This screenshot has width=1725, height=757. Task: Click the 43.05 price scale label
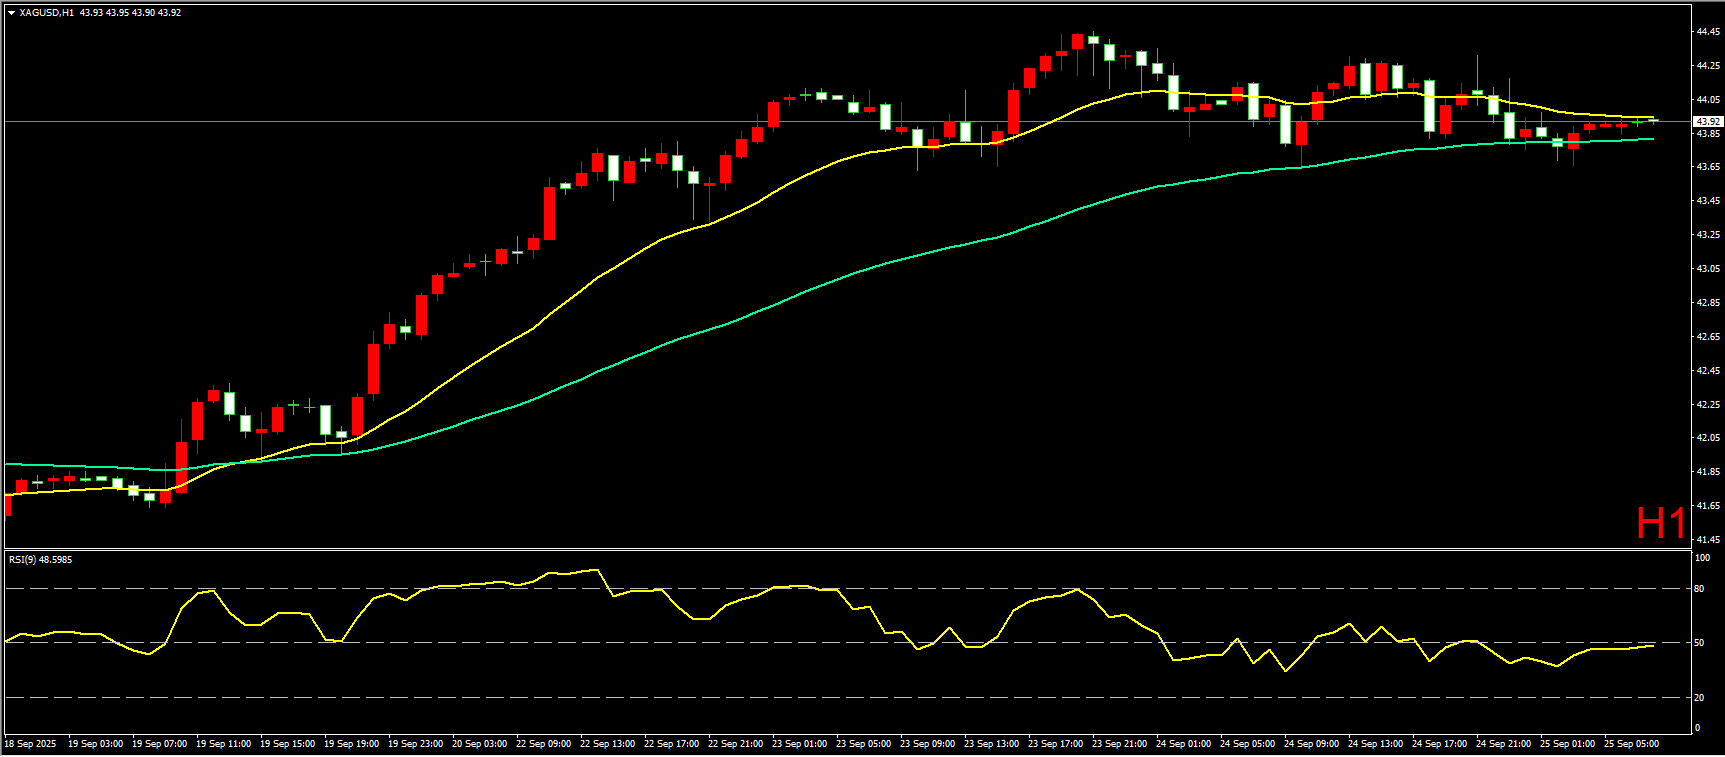pyautogui.click(x=1707, y=269)
